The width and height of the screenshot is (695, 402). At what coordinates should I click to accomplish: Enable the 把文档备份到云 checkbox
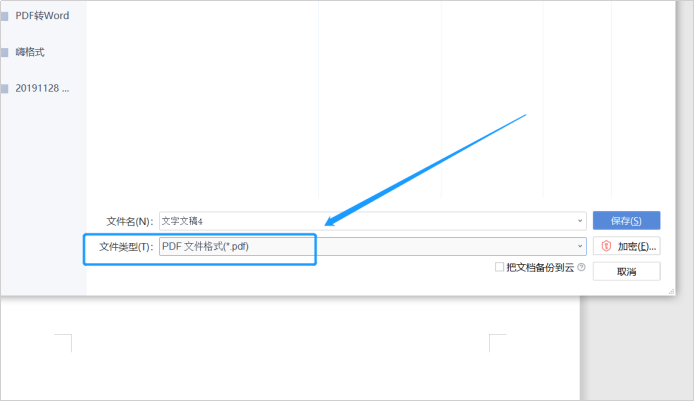tap(500, 267)
